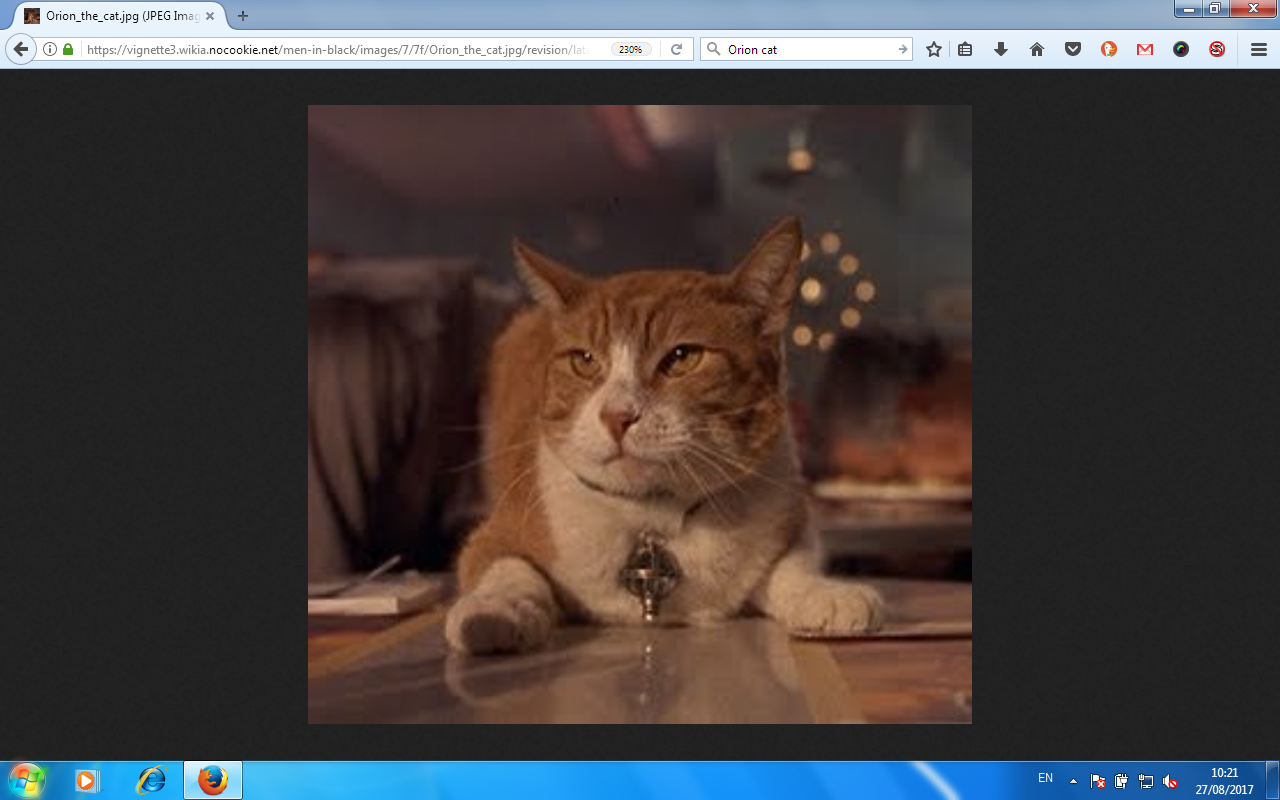Open the DuckDuckGo extension icon
Image resolution: width=1280 pixels, height=800 pixels.
pos(1109,49)
